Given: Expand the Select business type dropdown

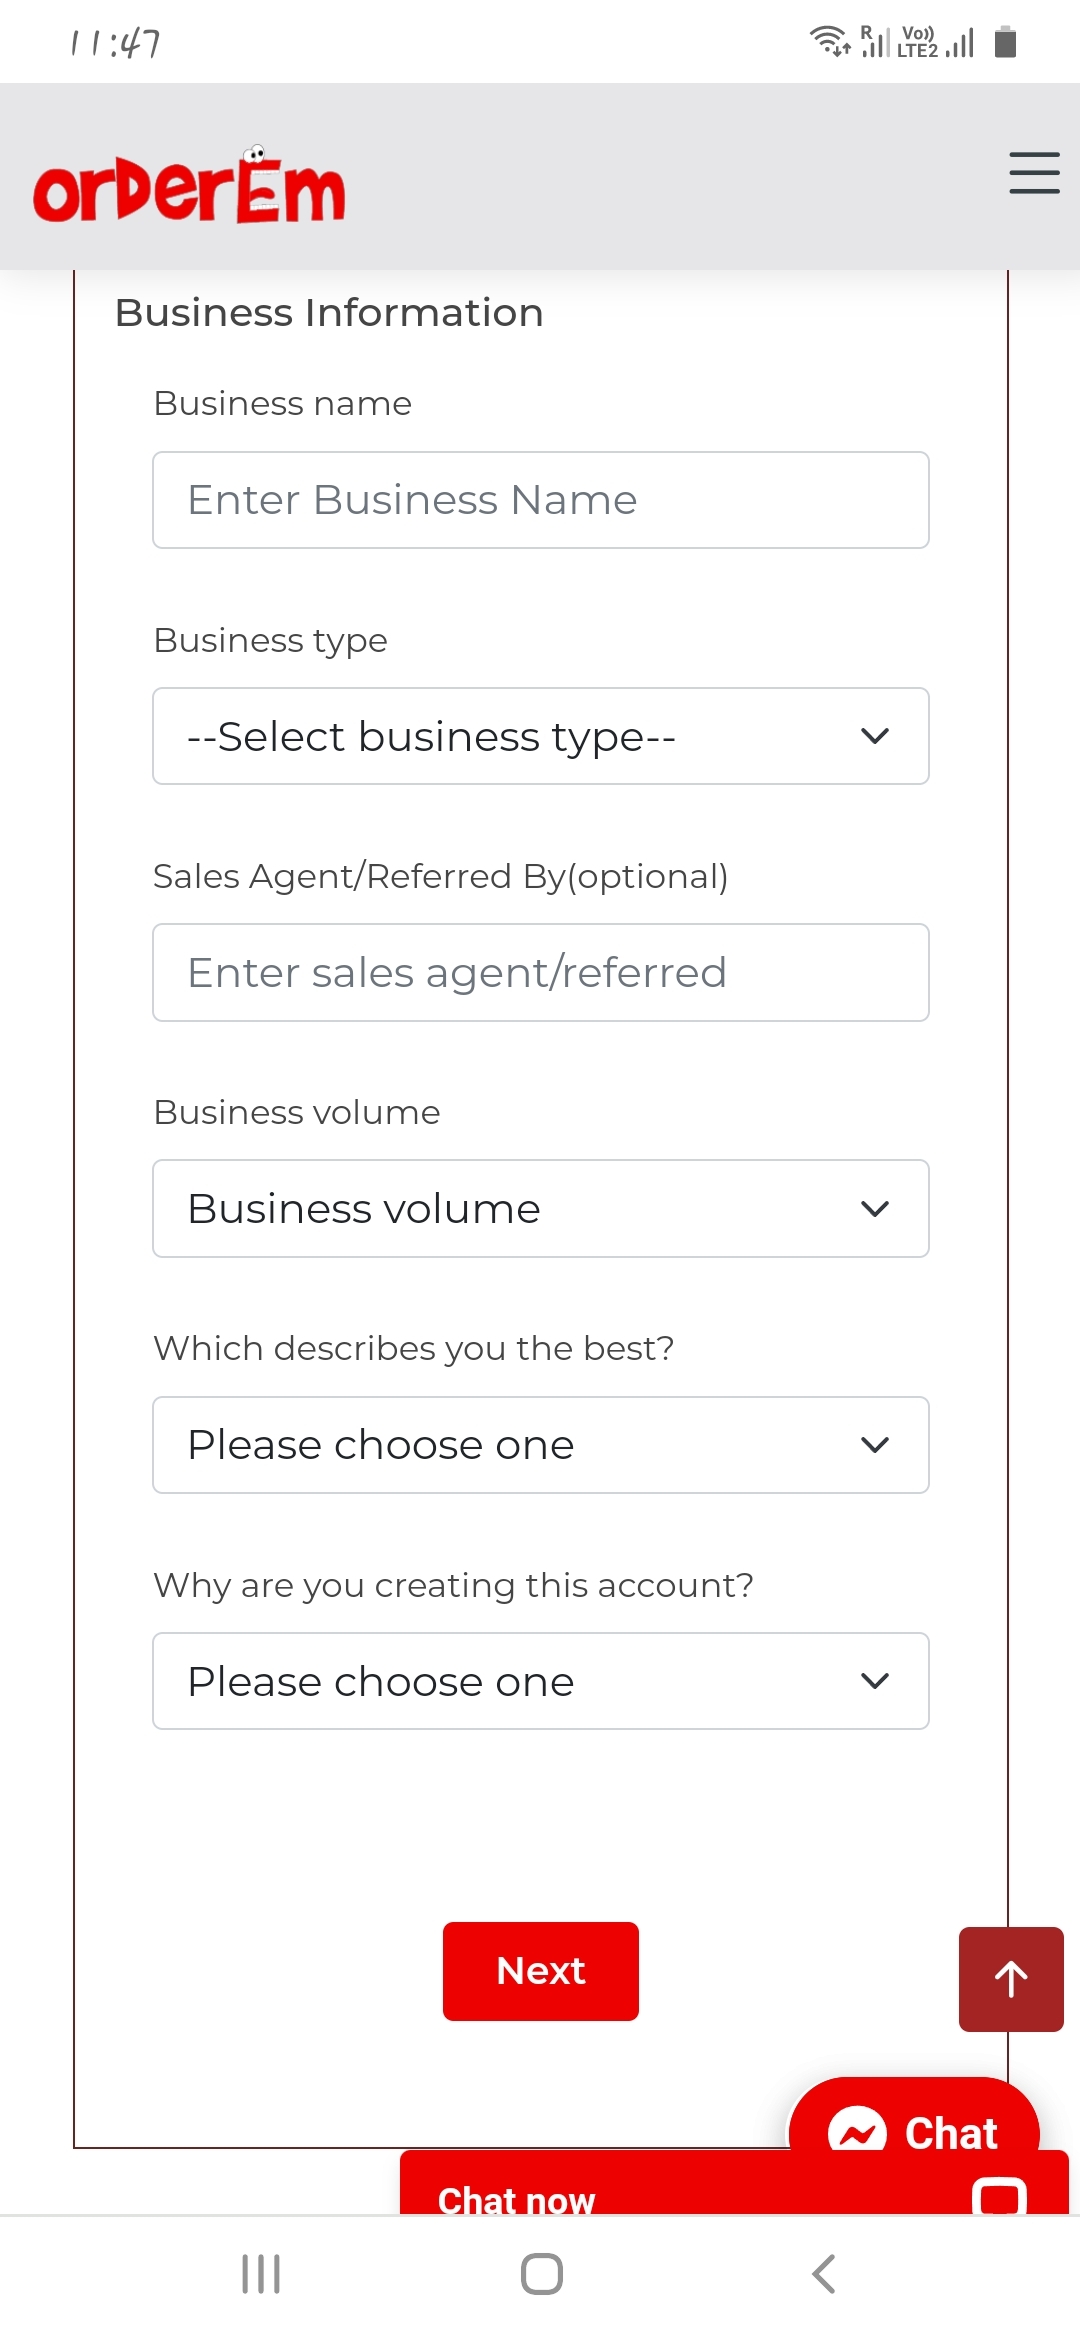Looking at the screenshot, I should 541,736.
